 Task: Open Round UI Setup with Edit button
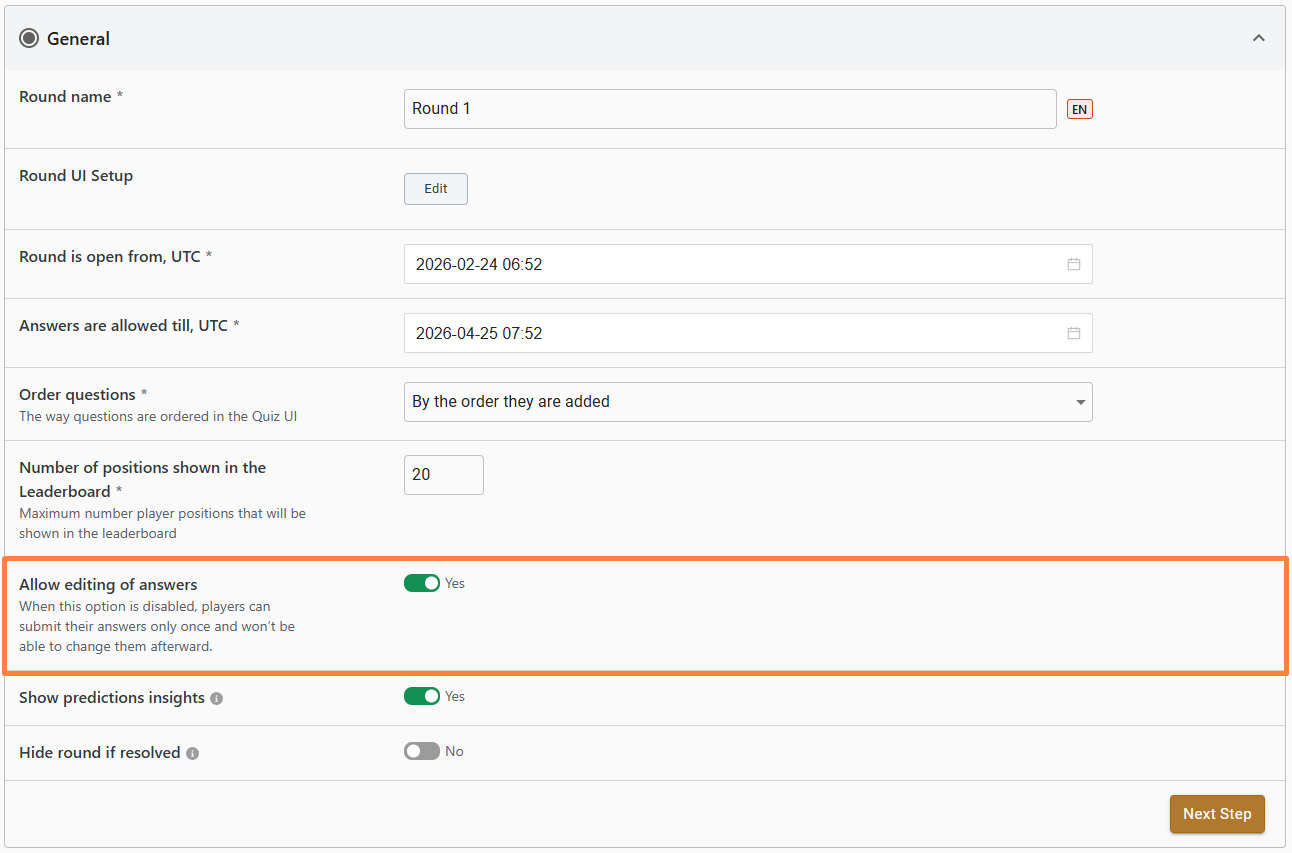(435, 189)
